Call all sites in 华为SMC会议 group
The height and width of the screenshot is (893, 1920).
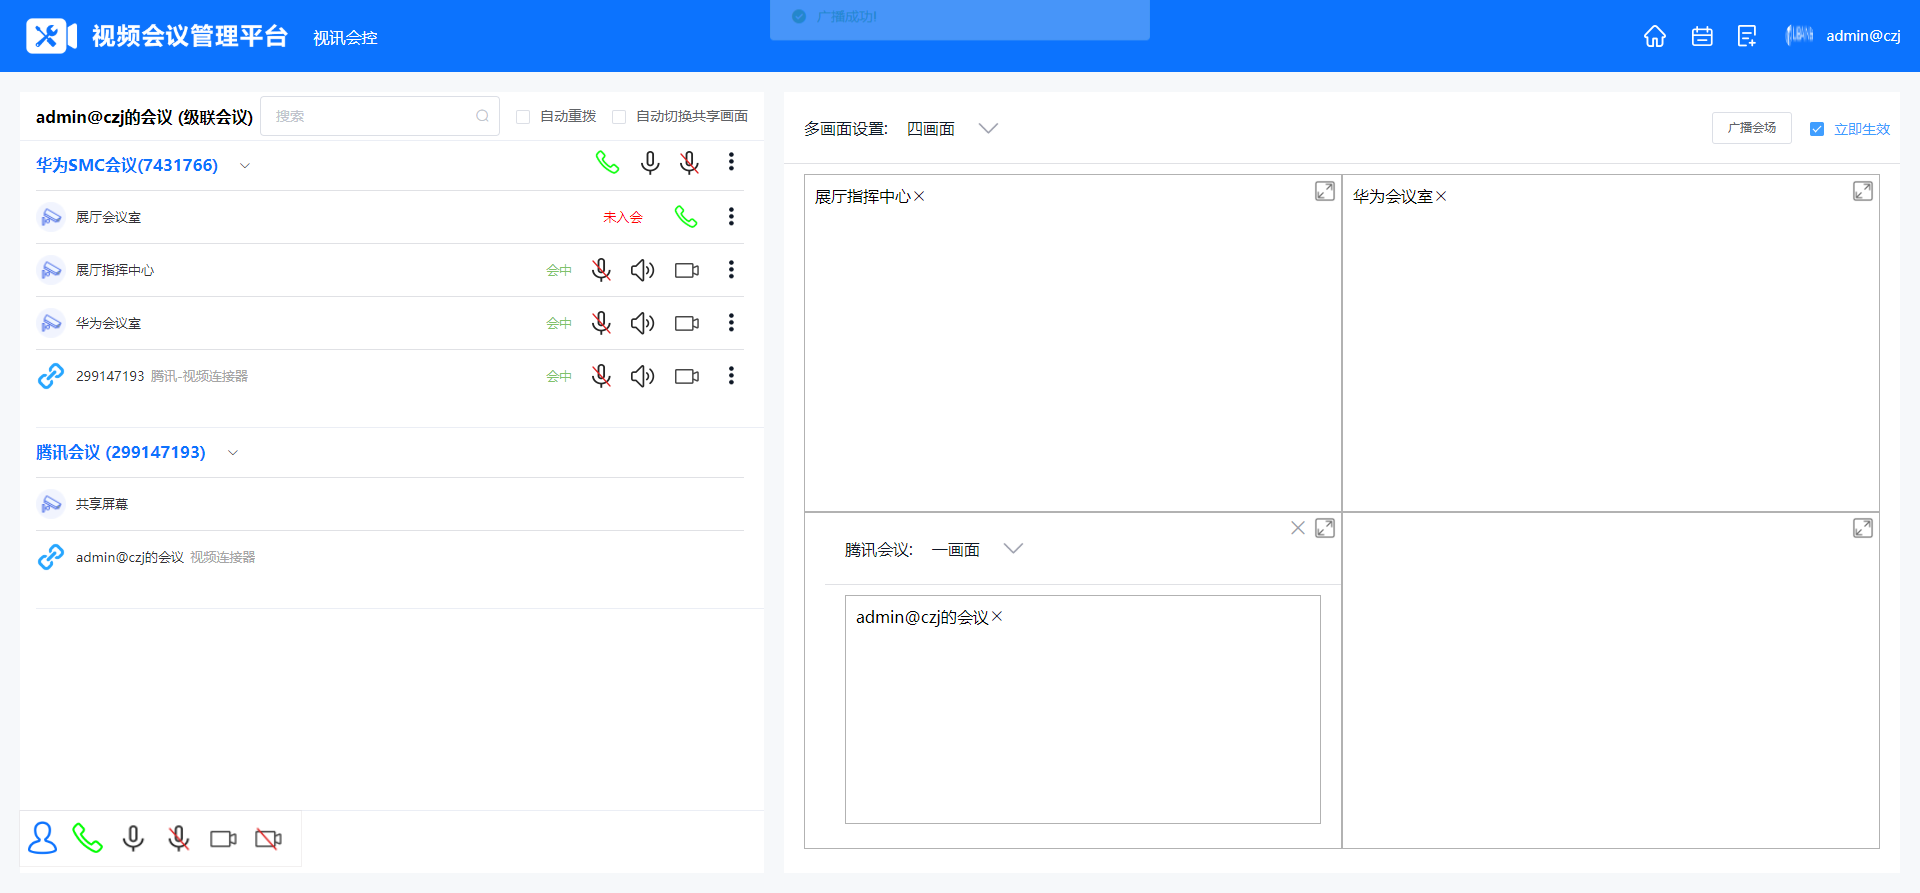pyautogui.click(x=607, y=162)
